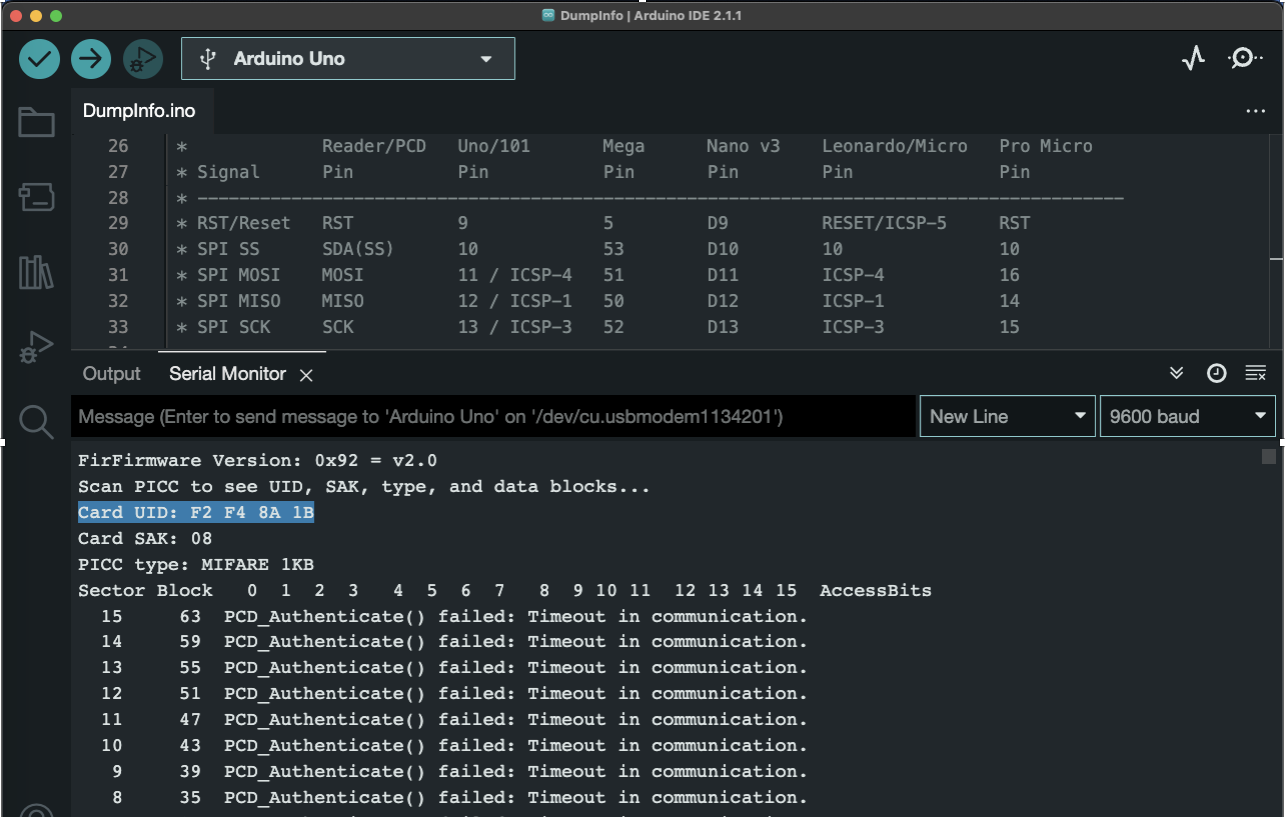Click the 'Sector Block' header line
Screen dimensions: 1285x817
[505, 591]
